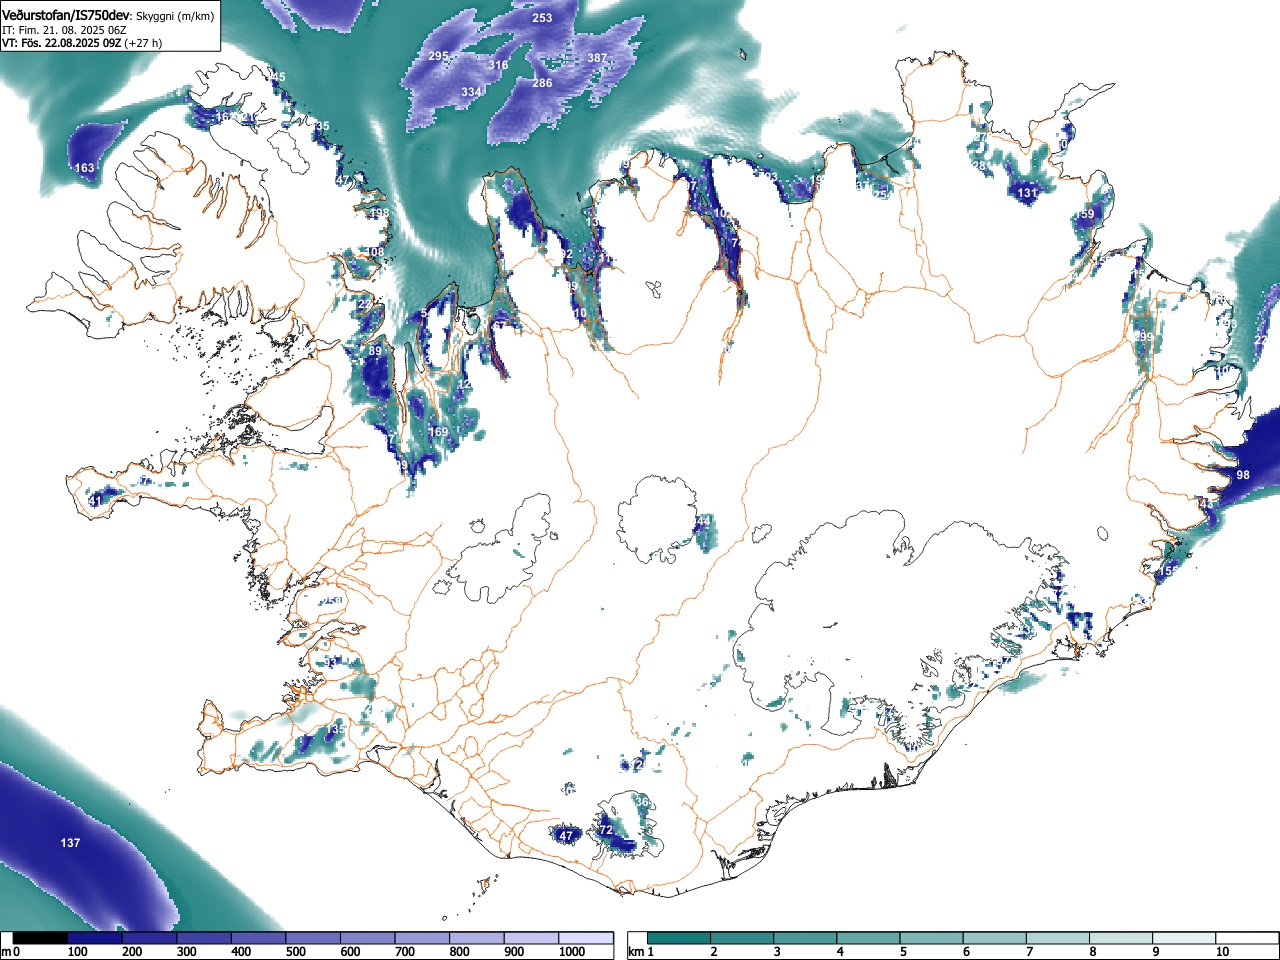The width and height of the screenshot is (1280, 960).
Task: Click the km legend swatch between 7 and 8
Action: pyautogui.click(x=1057, y=938)
